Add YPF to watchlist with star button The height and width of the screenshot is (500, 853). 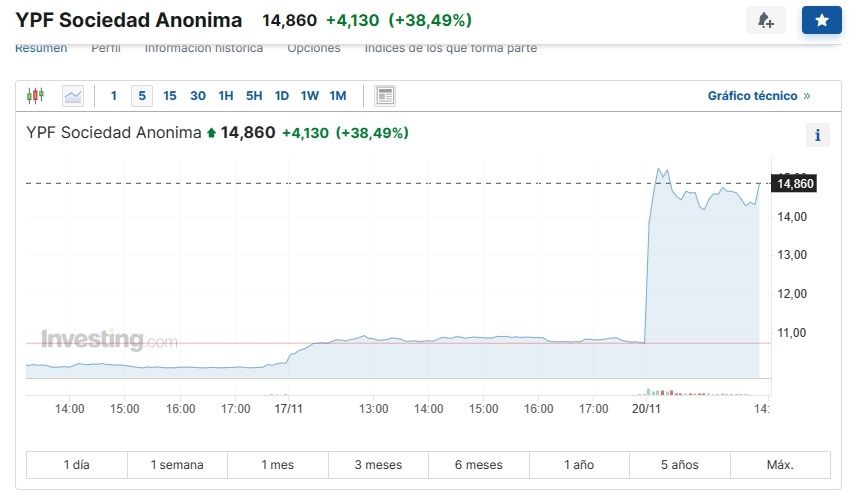click(x=821, y=20)
